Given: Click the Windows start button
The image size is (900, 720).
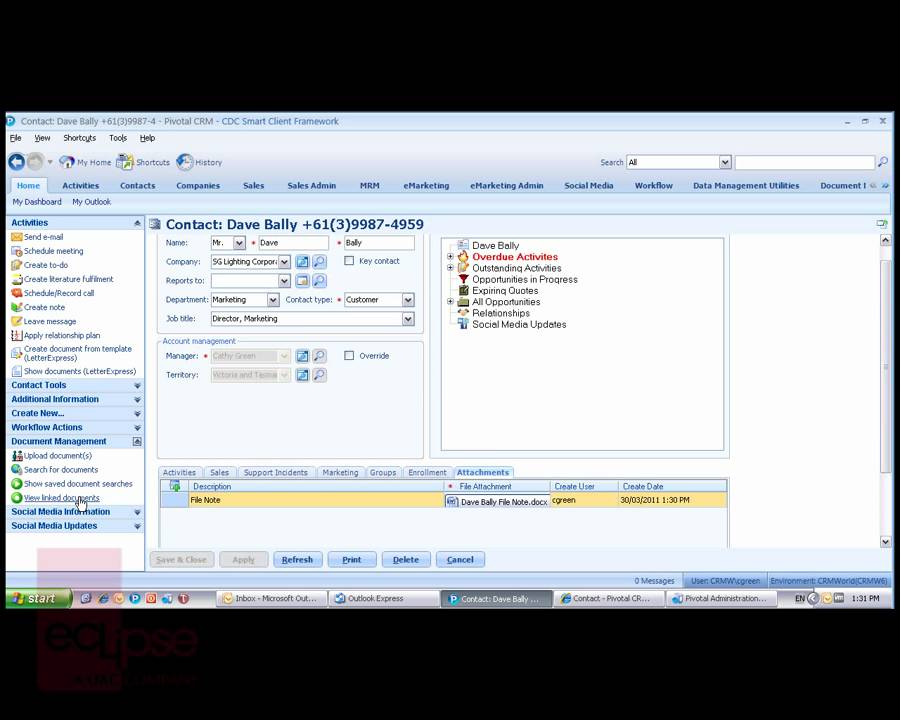Looking at the screenshot, I should point(38,598).
